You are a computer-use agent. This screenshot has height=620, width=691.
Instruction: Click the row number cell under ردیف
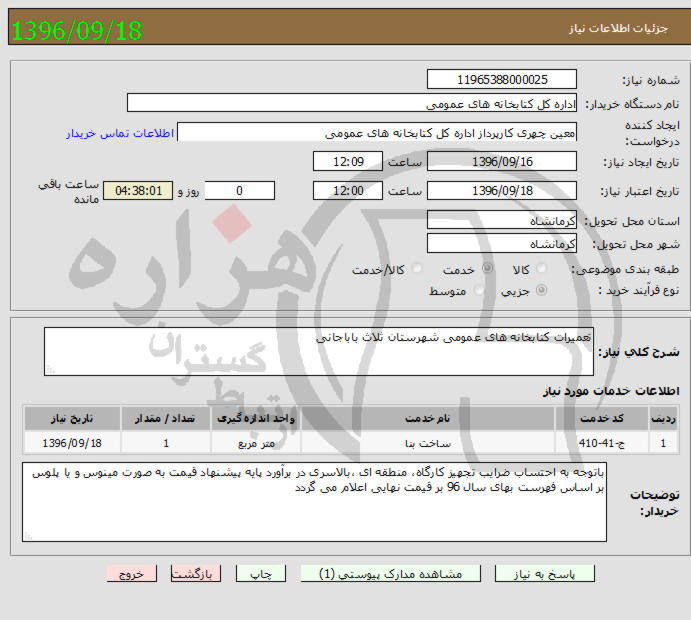coord(663,443)
